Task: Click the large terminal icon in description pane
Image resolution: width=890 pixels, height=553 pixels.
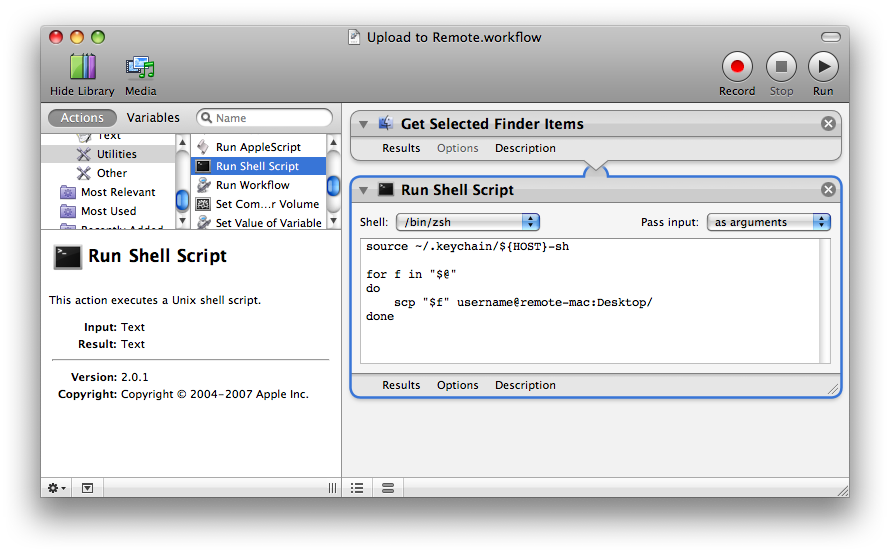Action: [x=68, y=257]
